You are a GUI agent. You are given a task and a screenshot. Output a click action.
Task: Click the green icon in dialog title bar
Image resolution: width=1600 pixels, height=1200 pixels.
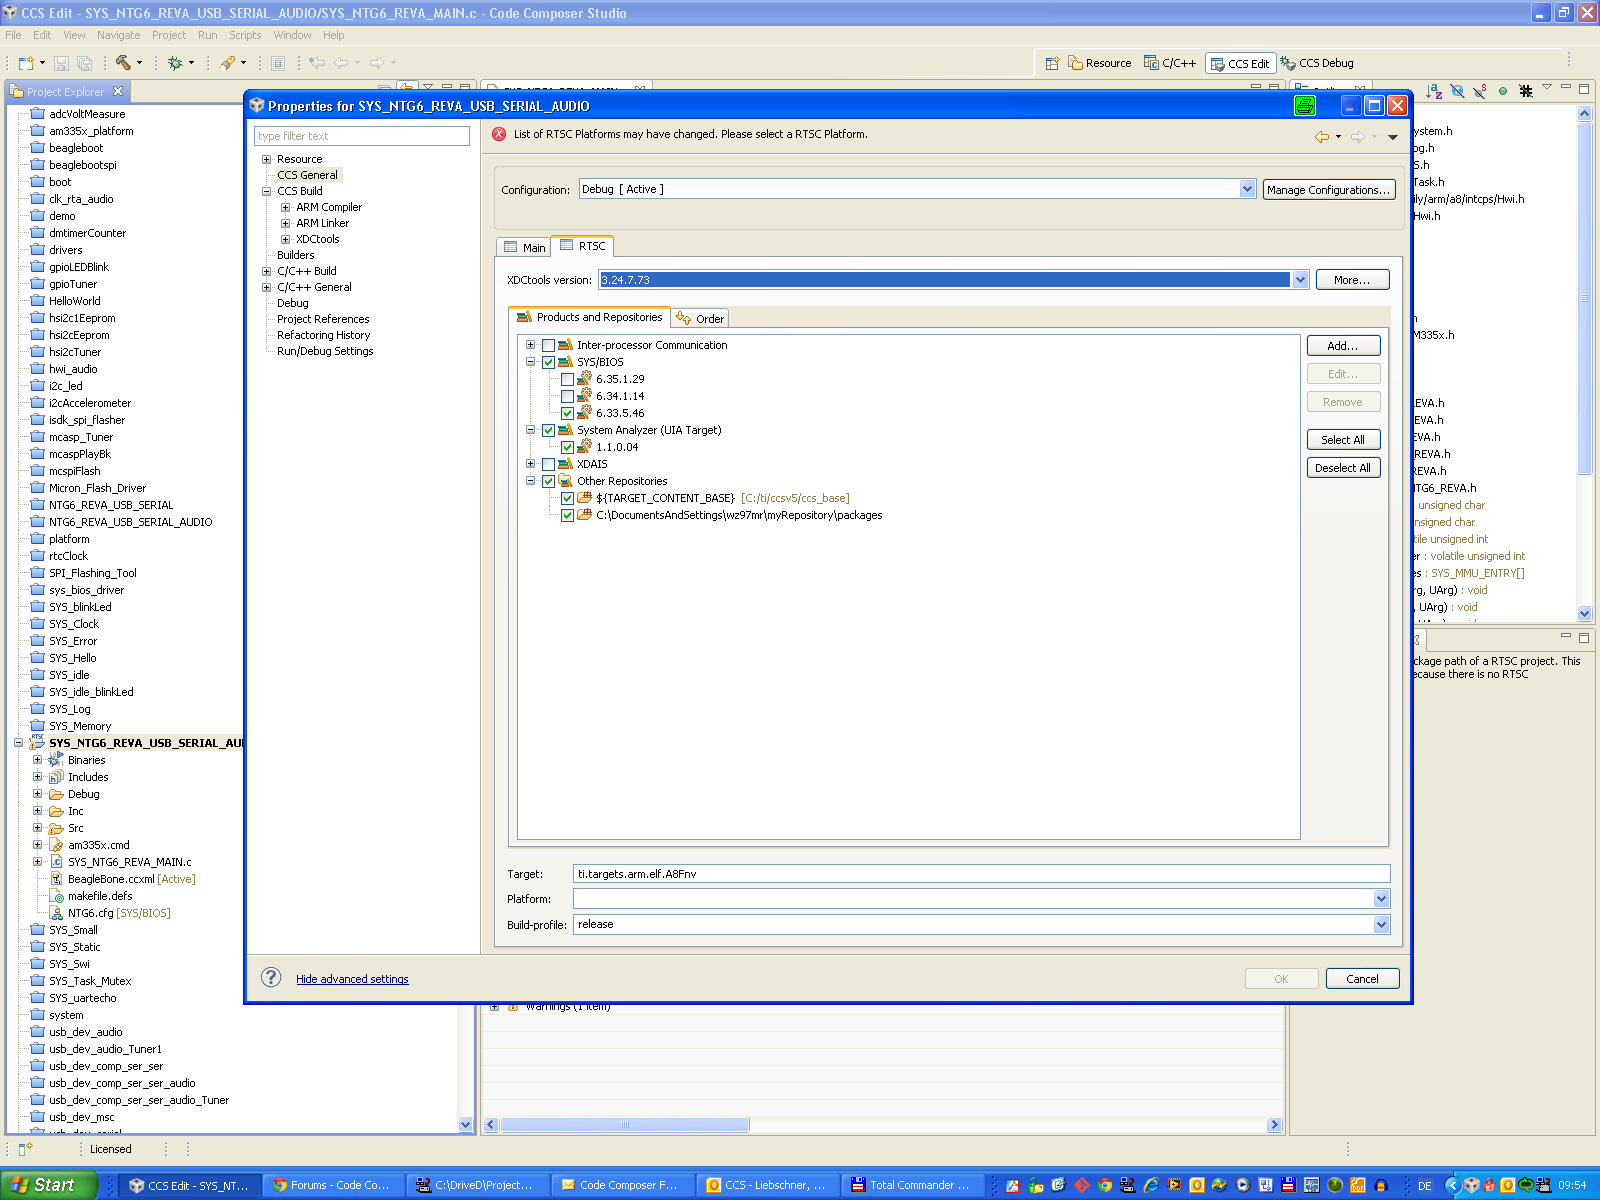pos(1304,106)
